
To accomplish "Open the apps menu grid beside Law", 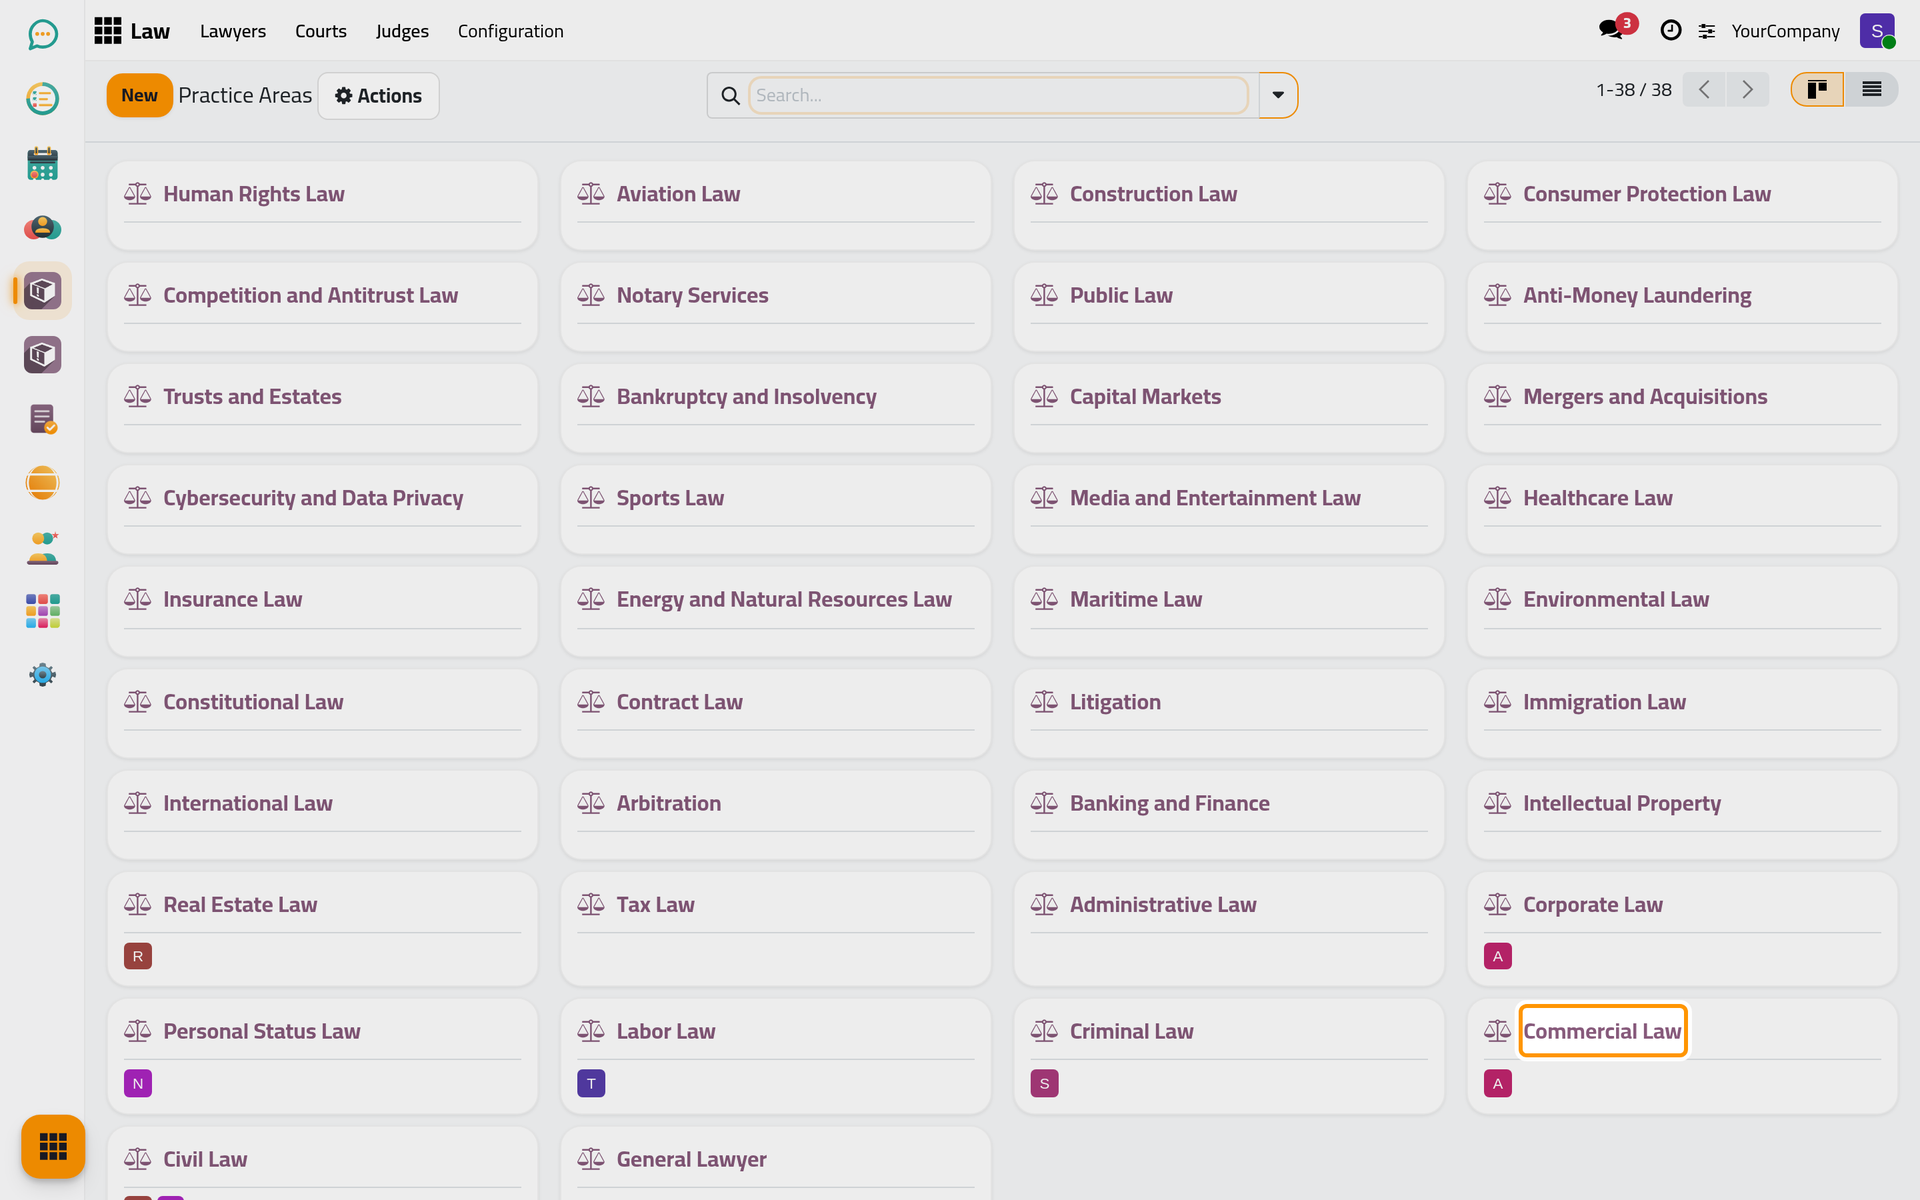I will pos(107,31).
